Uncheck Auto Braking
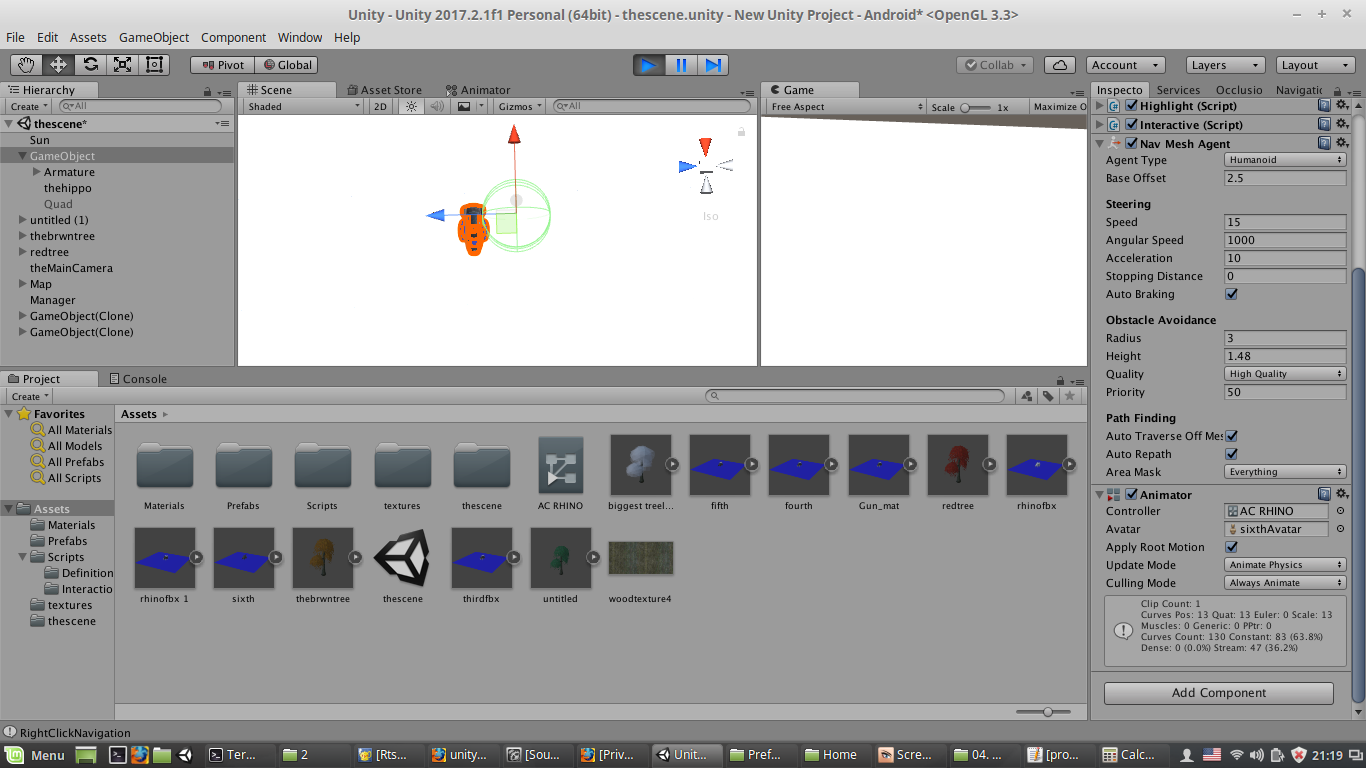 click(x=1231, y=294)
